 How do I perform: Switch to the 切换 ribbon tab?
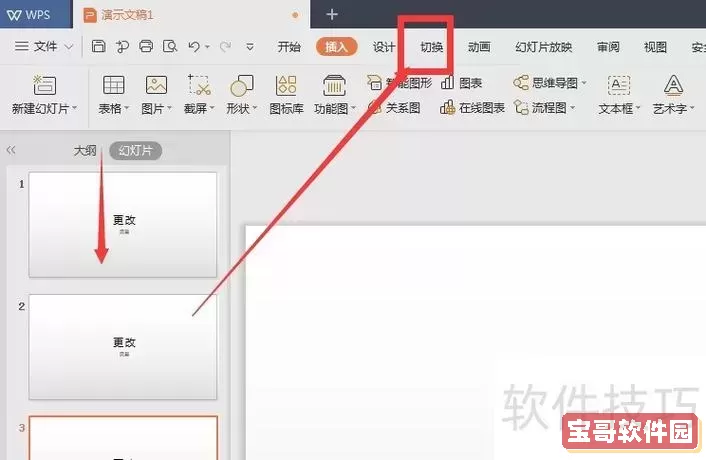click(431, 47)
